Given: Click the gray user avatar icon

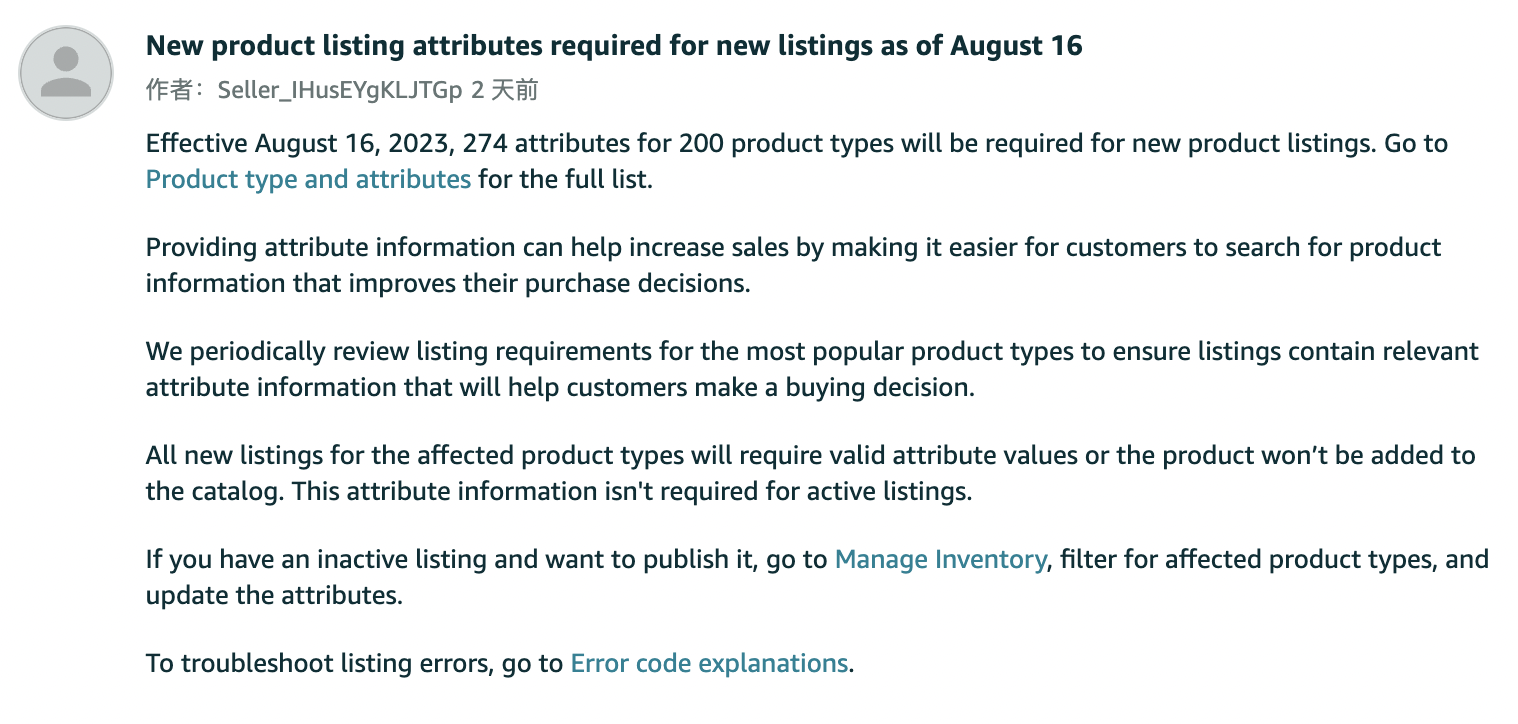Looking at the screenshot, I should click(x=67, y=73).
